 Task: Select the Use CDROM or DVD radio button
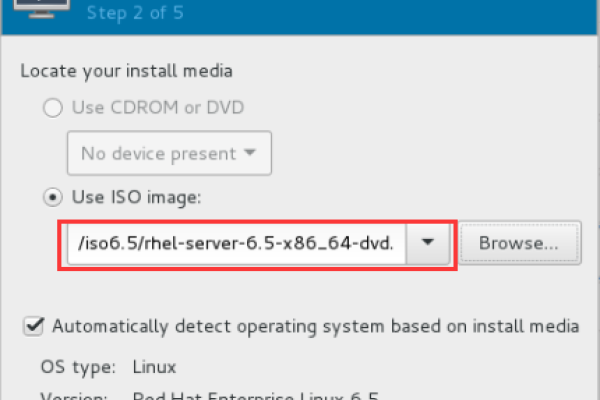[51, 106]
